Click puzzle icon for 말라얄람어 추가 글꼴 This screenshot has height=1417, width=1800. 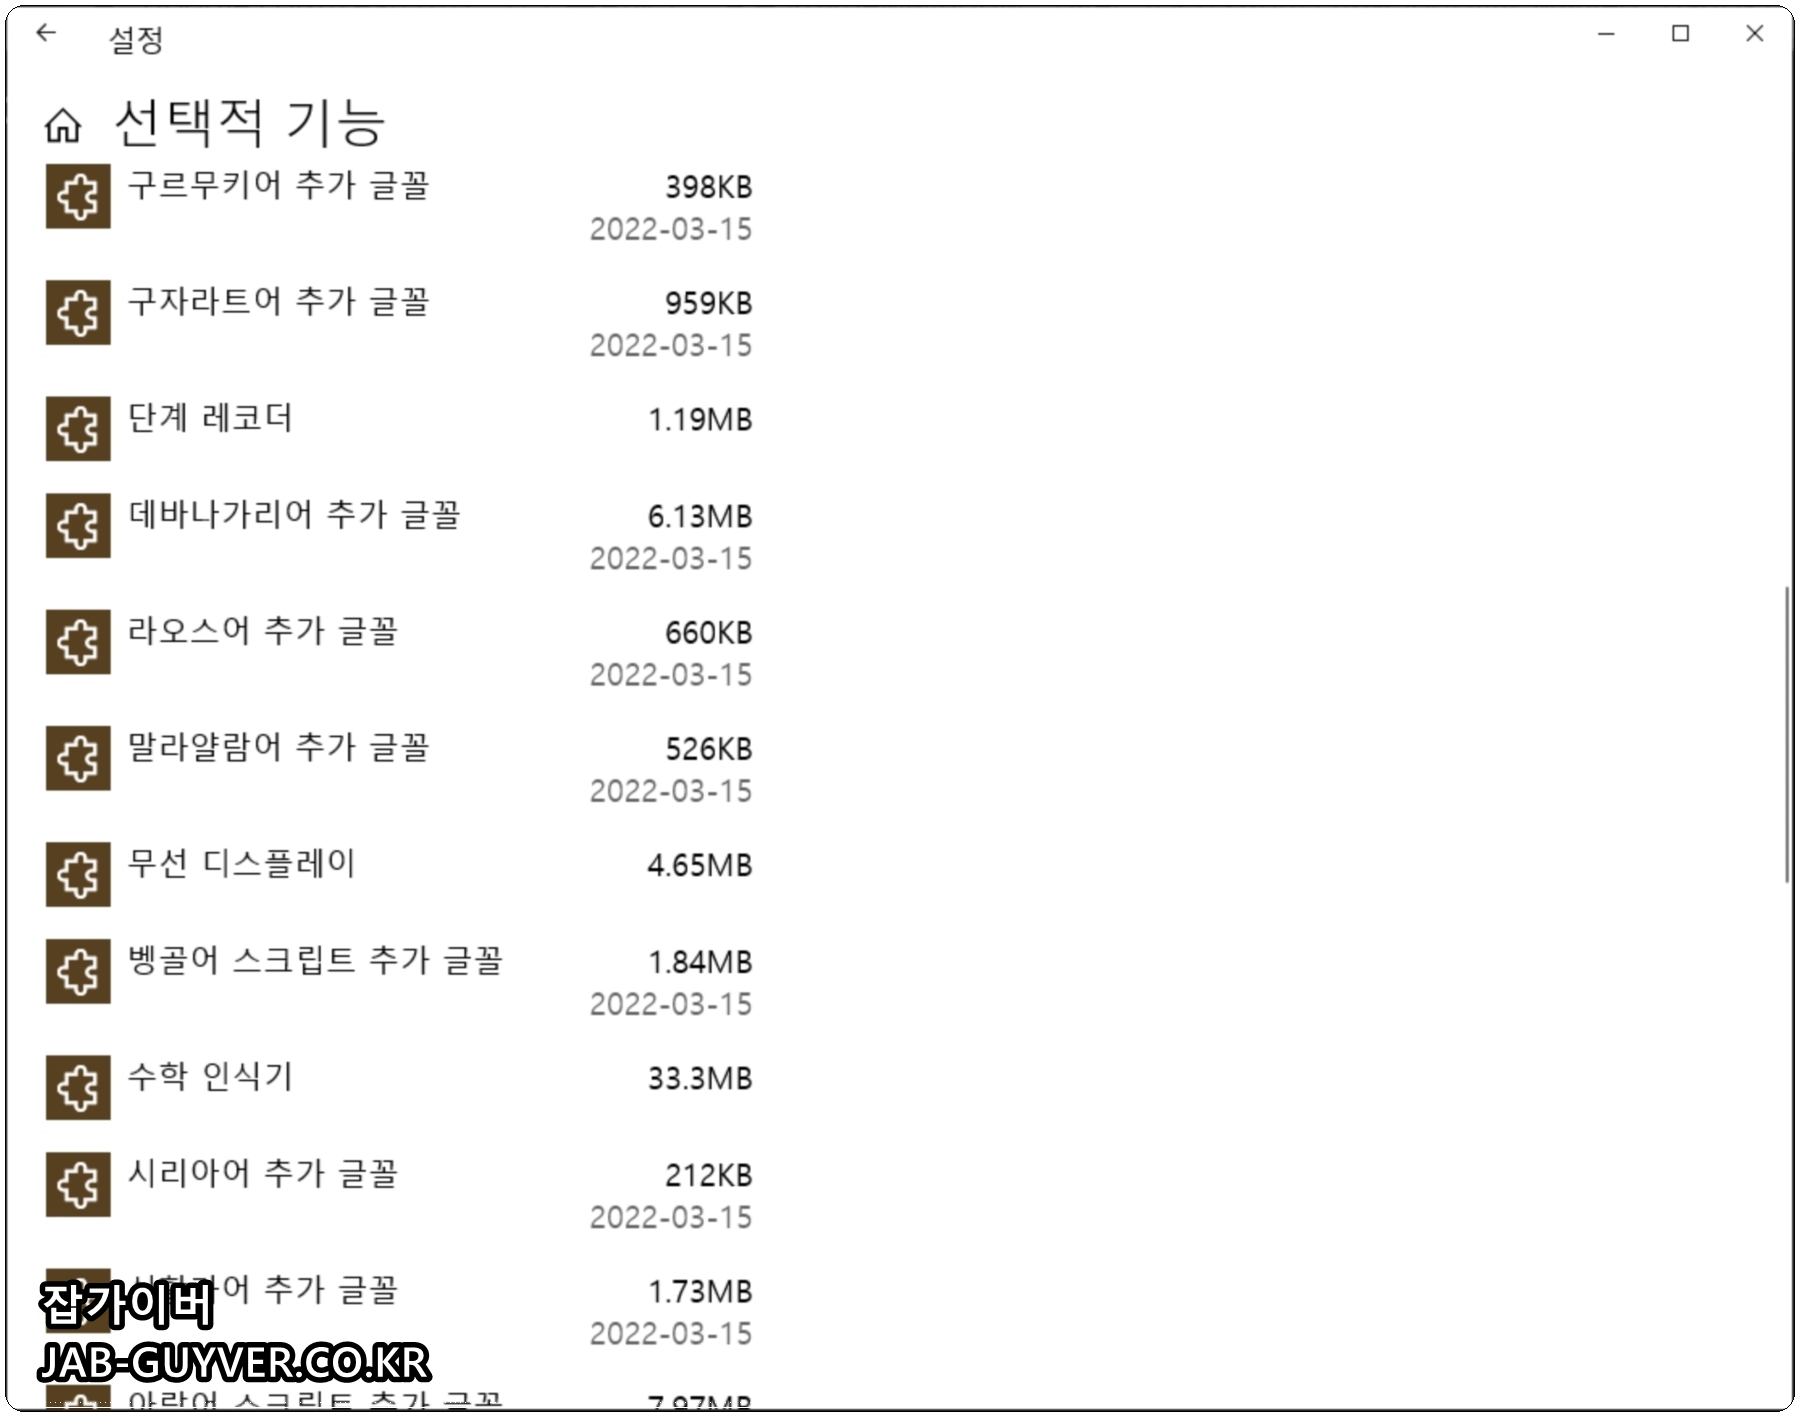pyautogui.click(x=78, y=758)
